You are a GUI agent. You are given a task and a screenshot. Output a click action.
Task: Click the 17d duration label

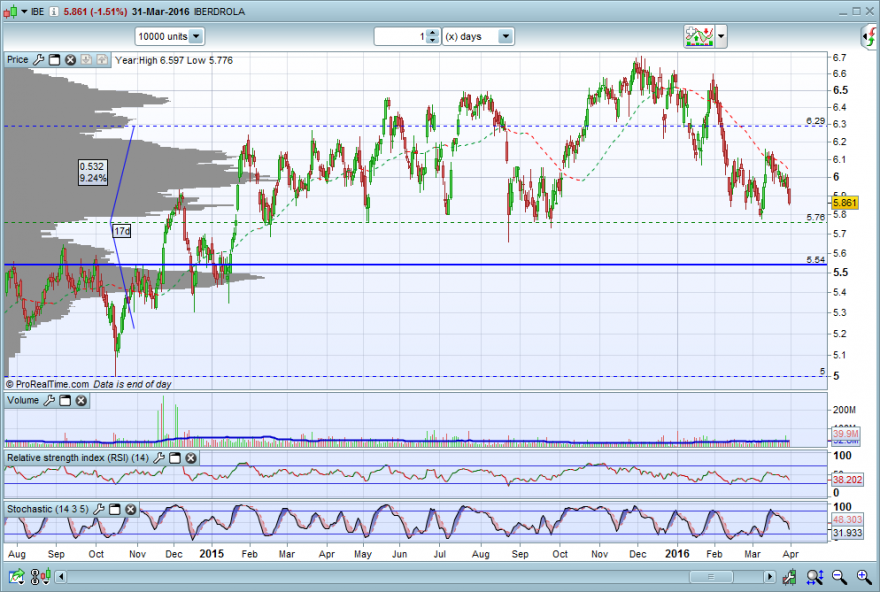122,231
